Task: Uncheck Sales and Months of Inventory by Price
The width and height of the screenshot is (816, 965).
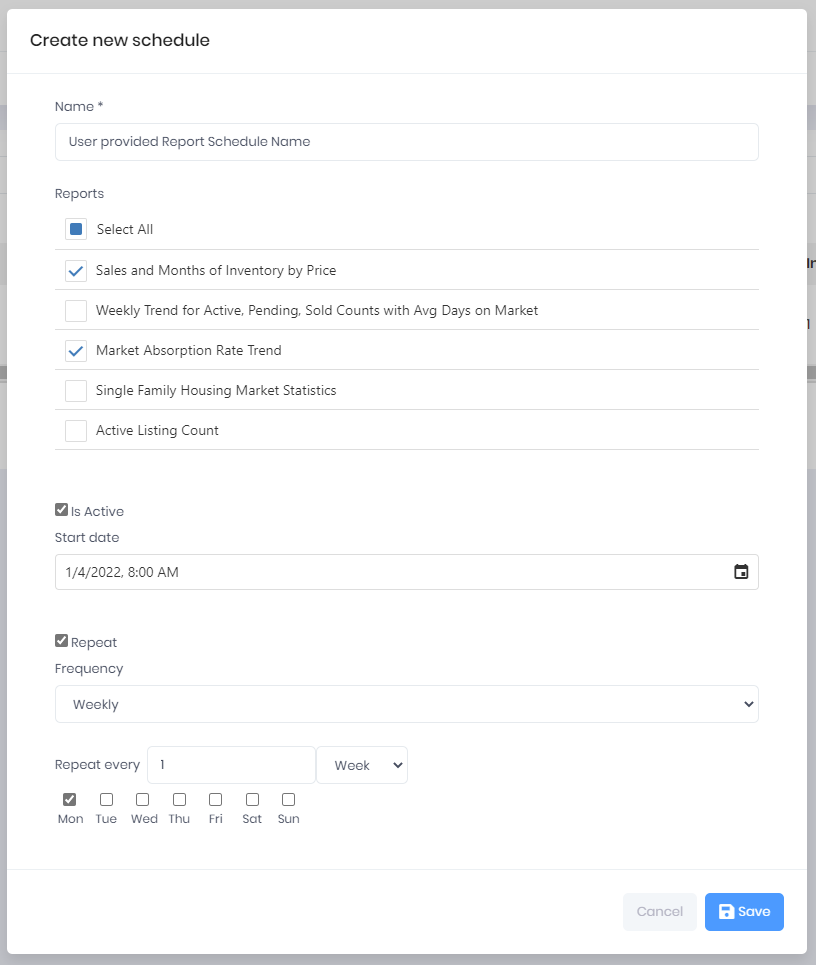Action: point(76,270)
